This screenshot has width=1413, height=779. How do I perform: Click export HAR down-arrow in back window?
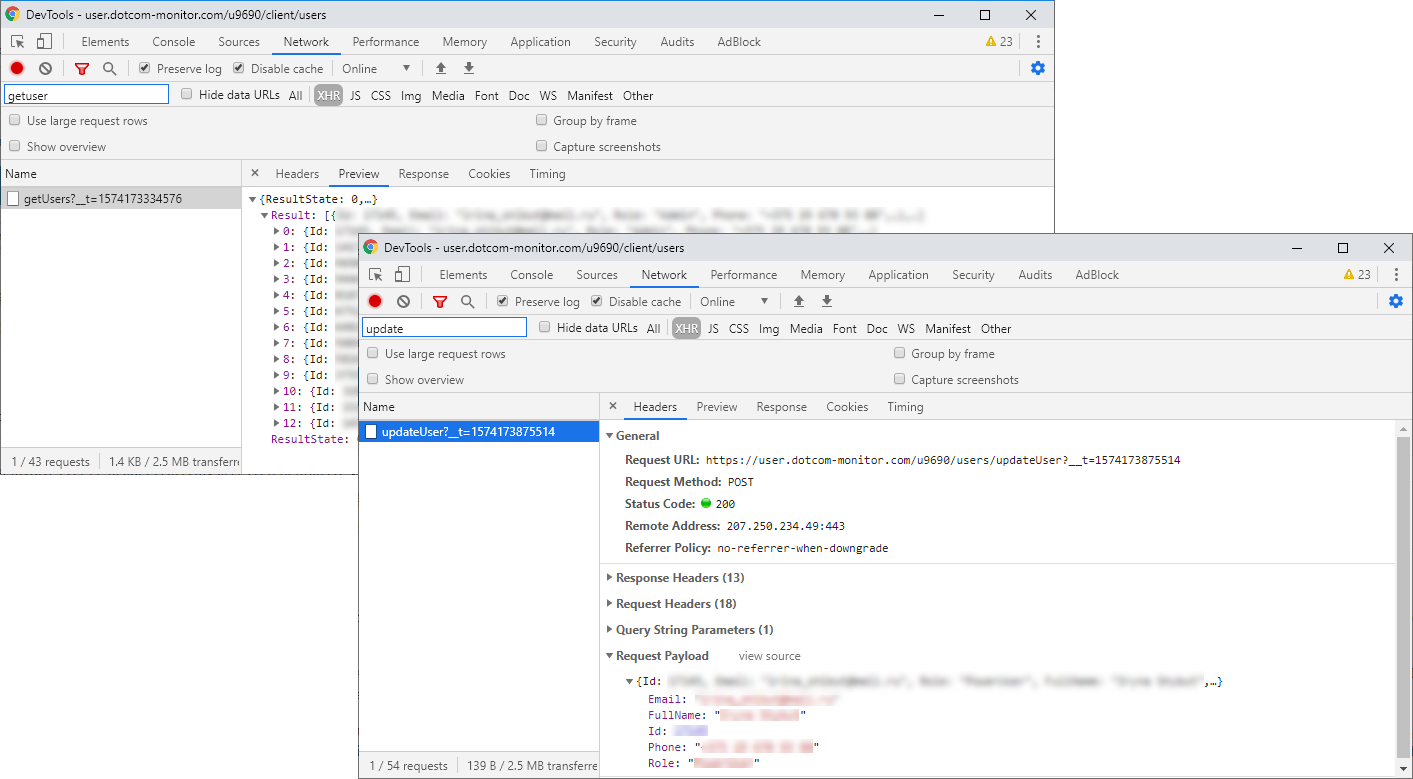[469, 68]
